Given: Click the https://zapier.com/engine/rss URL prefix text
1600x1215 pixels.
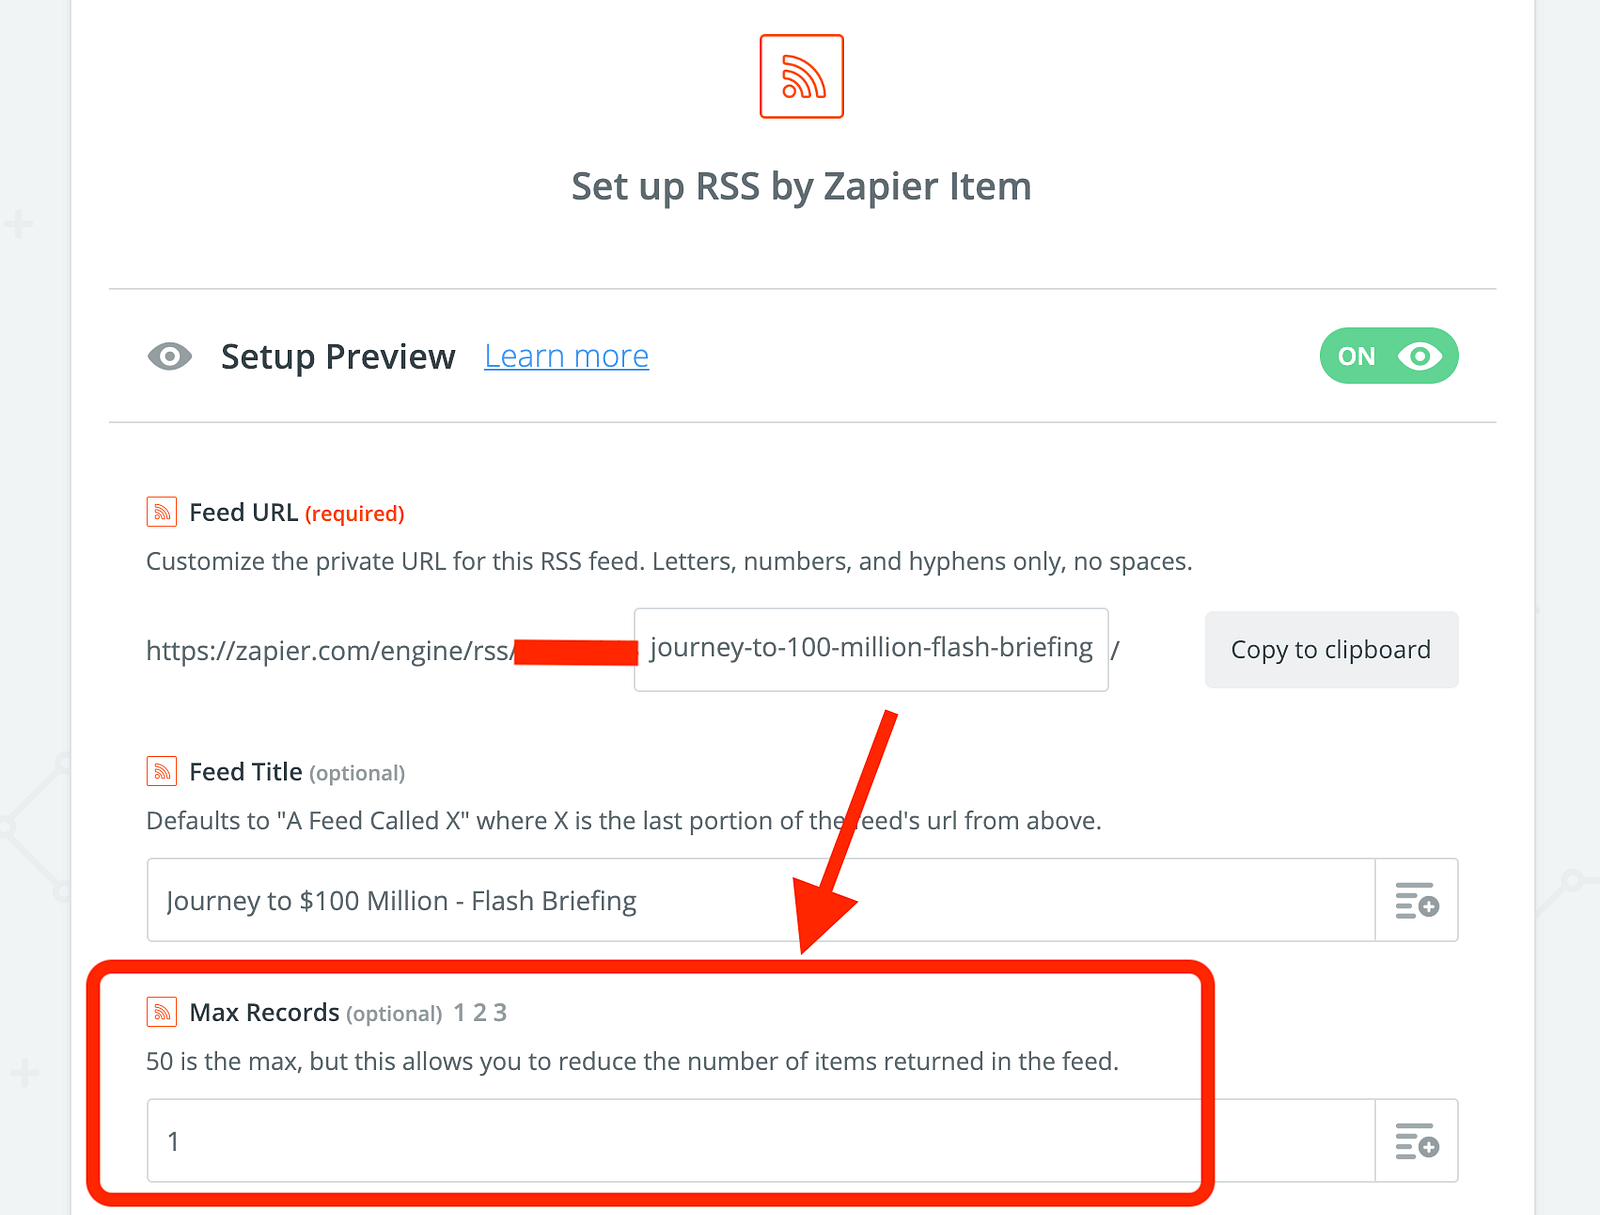Looking at the screenshot, I should point(329,651).
